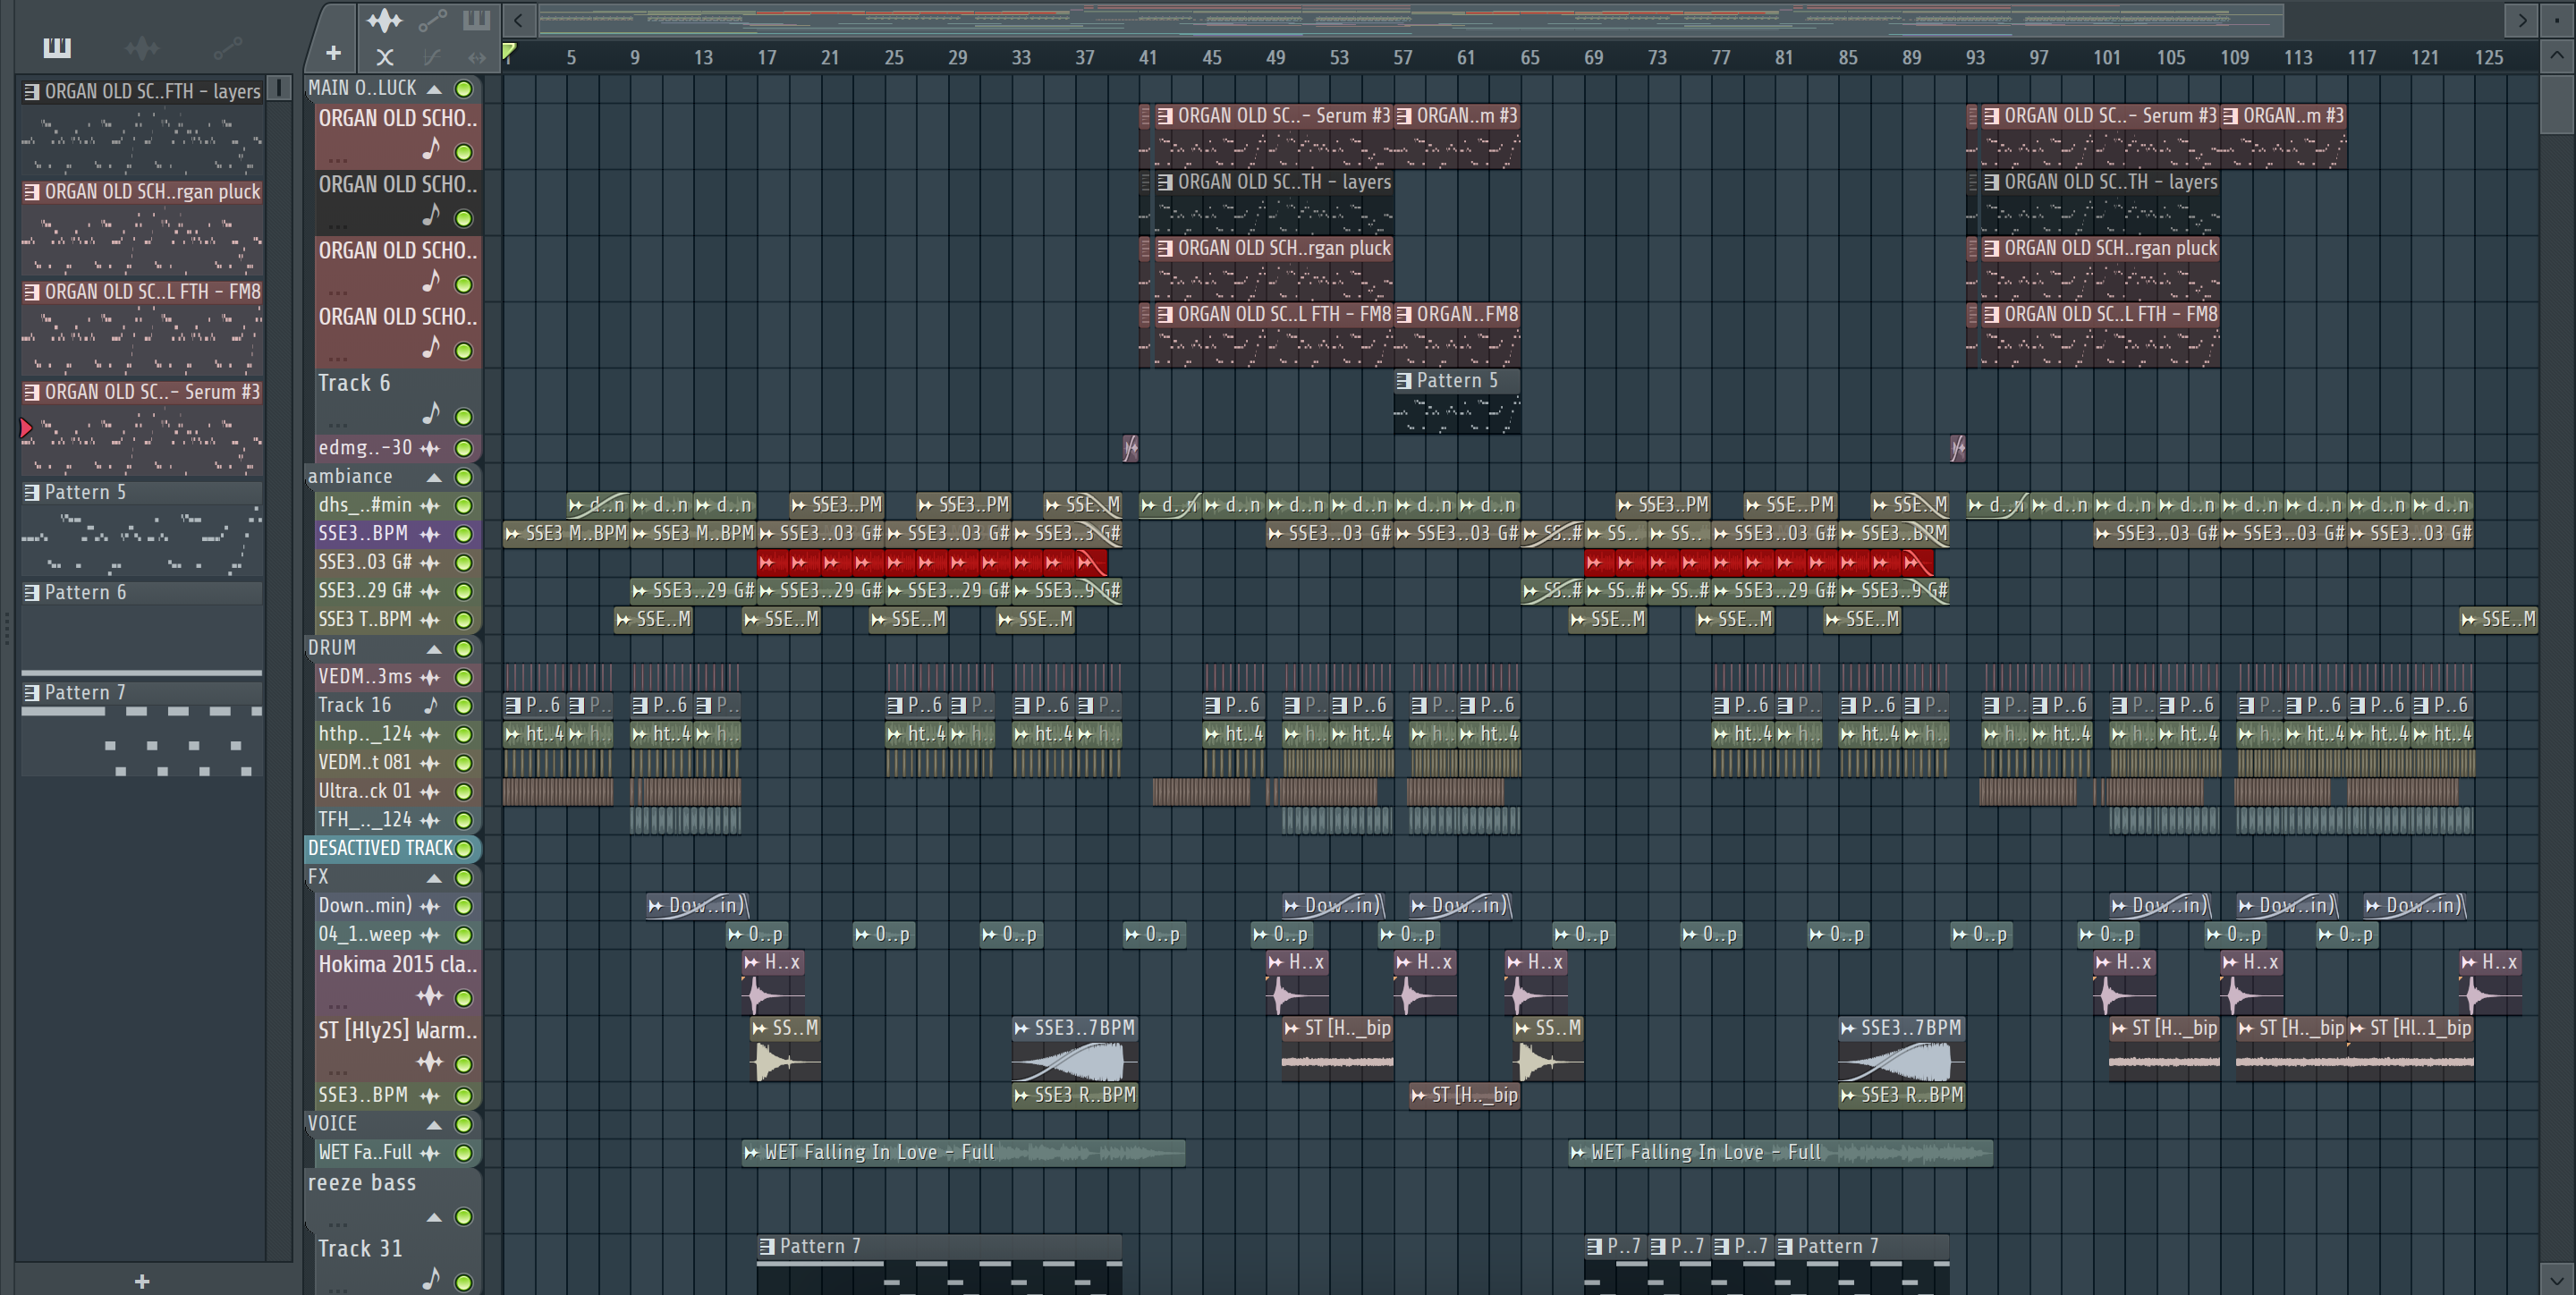Mute the ambiance group with its green LED
Screen dimensions: 2576x1295
(x=464, y=477)
